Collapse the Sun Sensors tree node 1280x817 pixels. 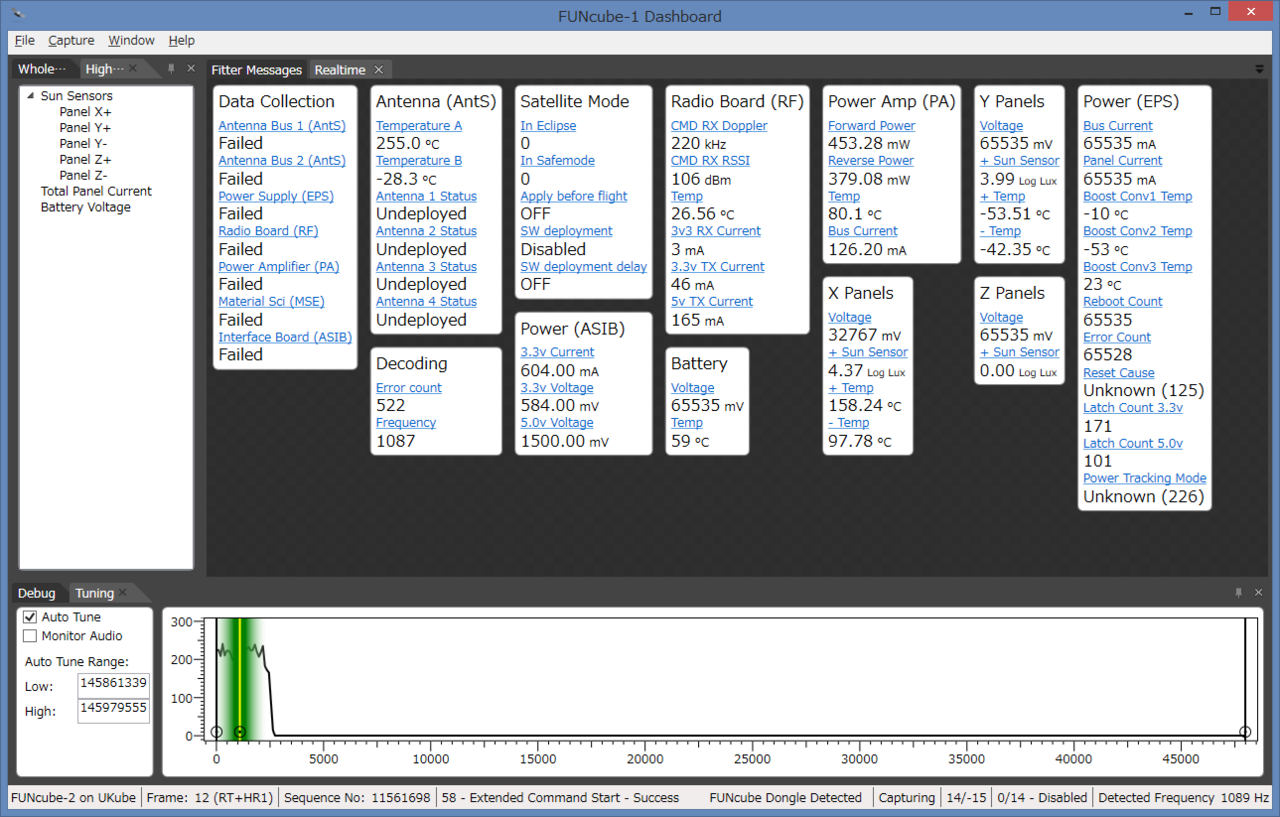(x=30, y=96)
